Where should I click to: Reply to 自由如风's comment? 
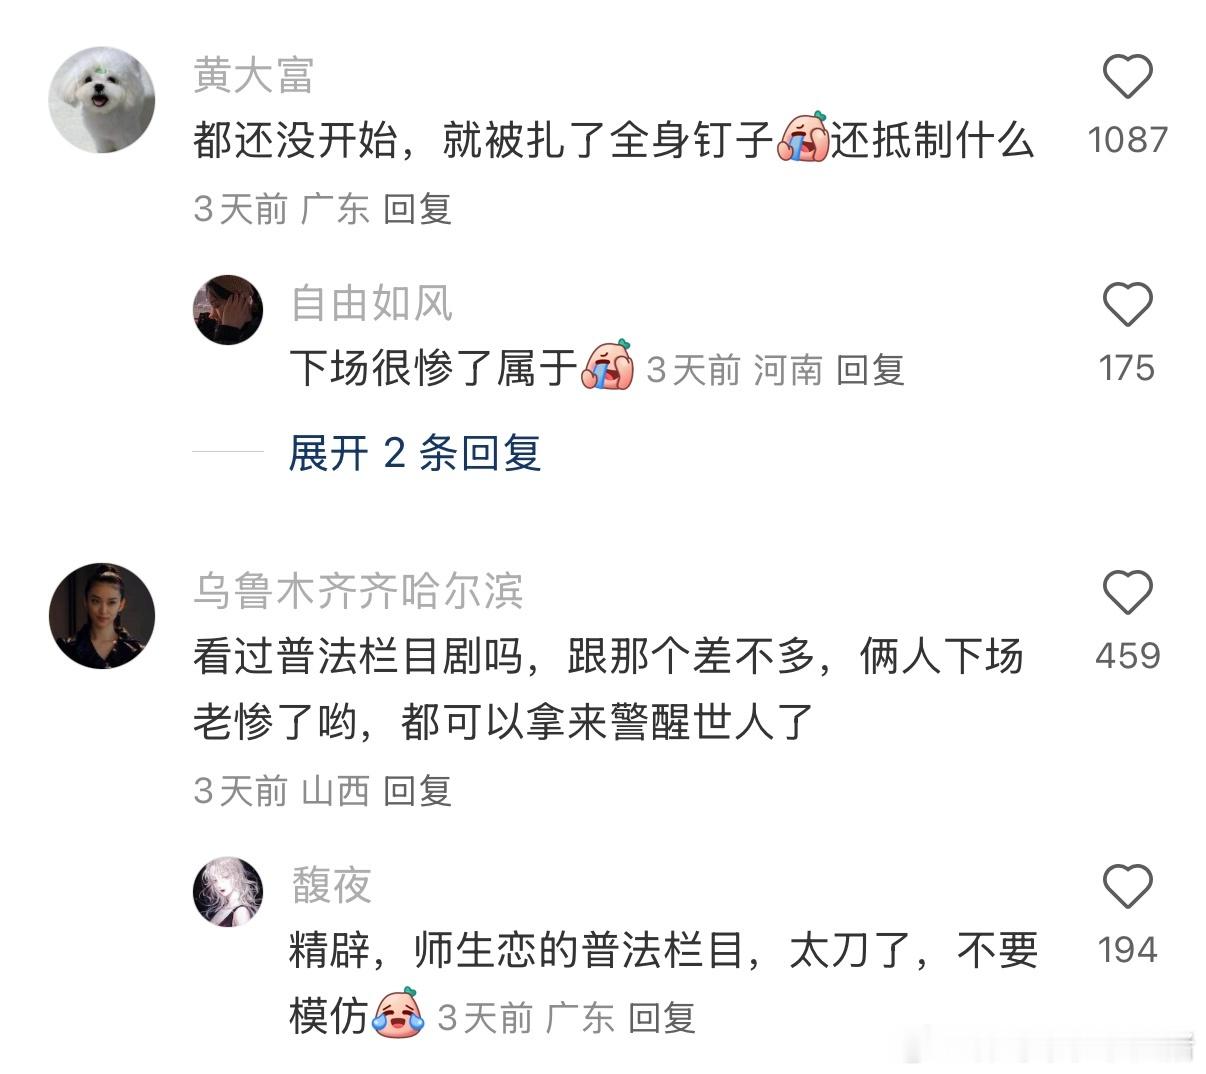870,371
